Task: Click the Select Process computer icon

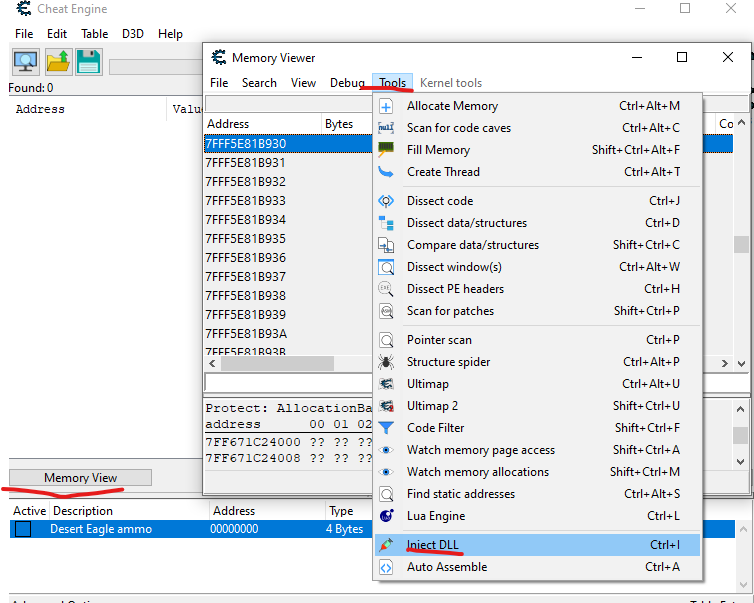Action: pos(26,61)
